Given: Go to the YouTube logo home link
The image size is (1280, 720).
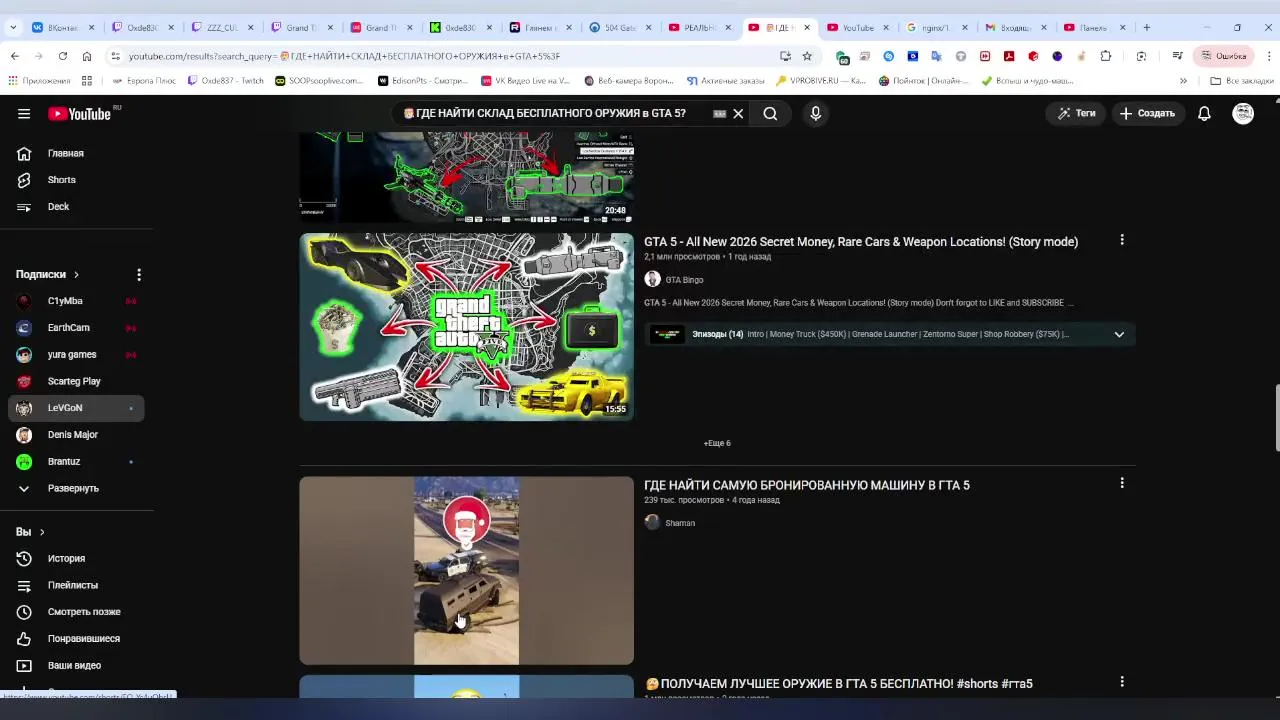Looking at the screenshot, I should [x=79, y=114].
